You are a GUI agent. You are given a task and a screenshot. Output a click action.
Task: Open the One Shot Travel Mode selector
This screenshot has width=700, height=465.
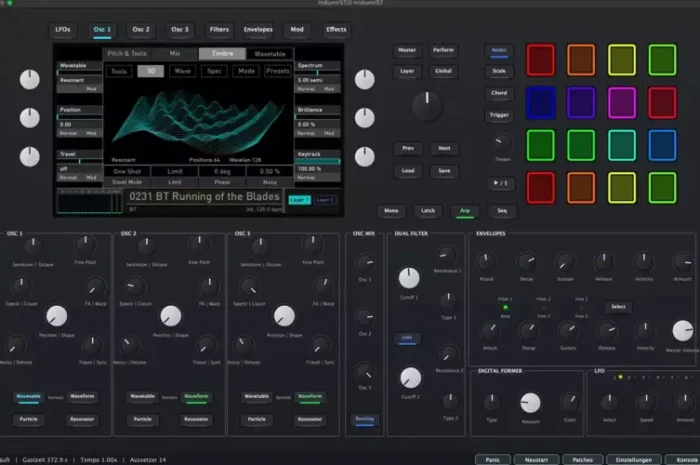pos(127,171)
